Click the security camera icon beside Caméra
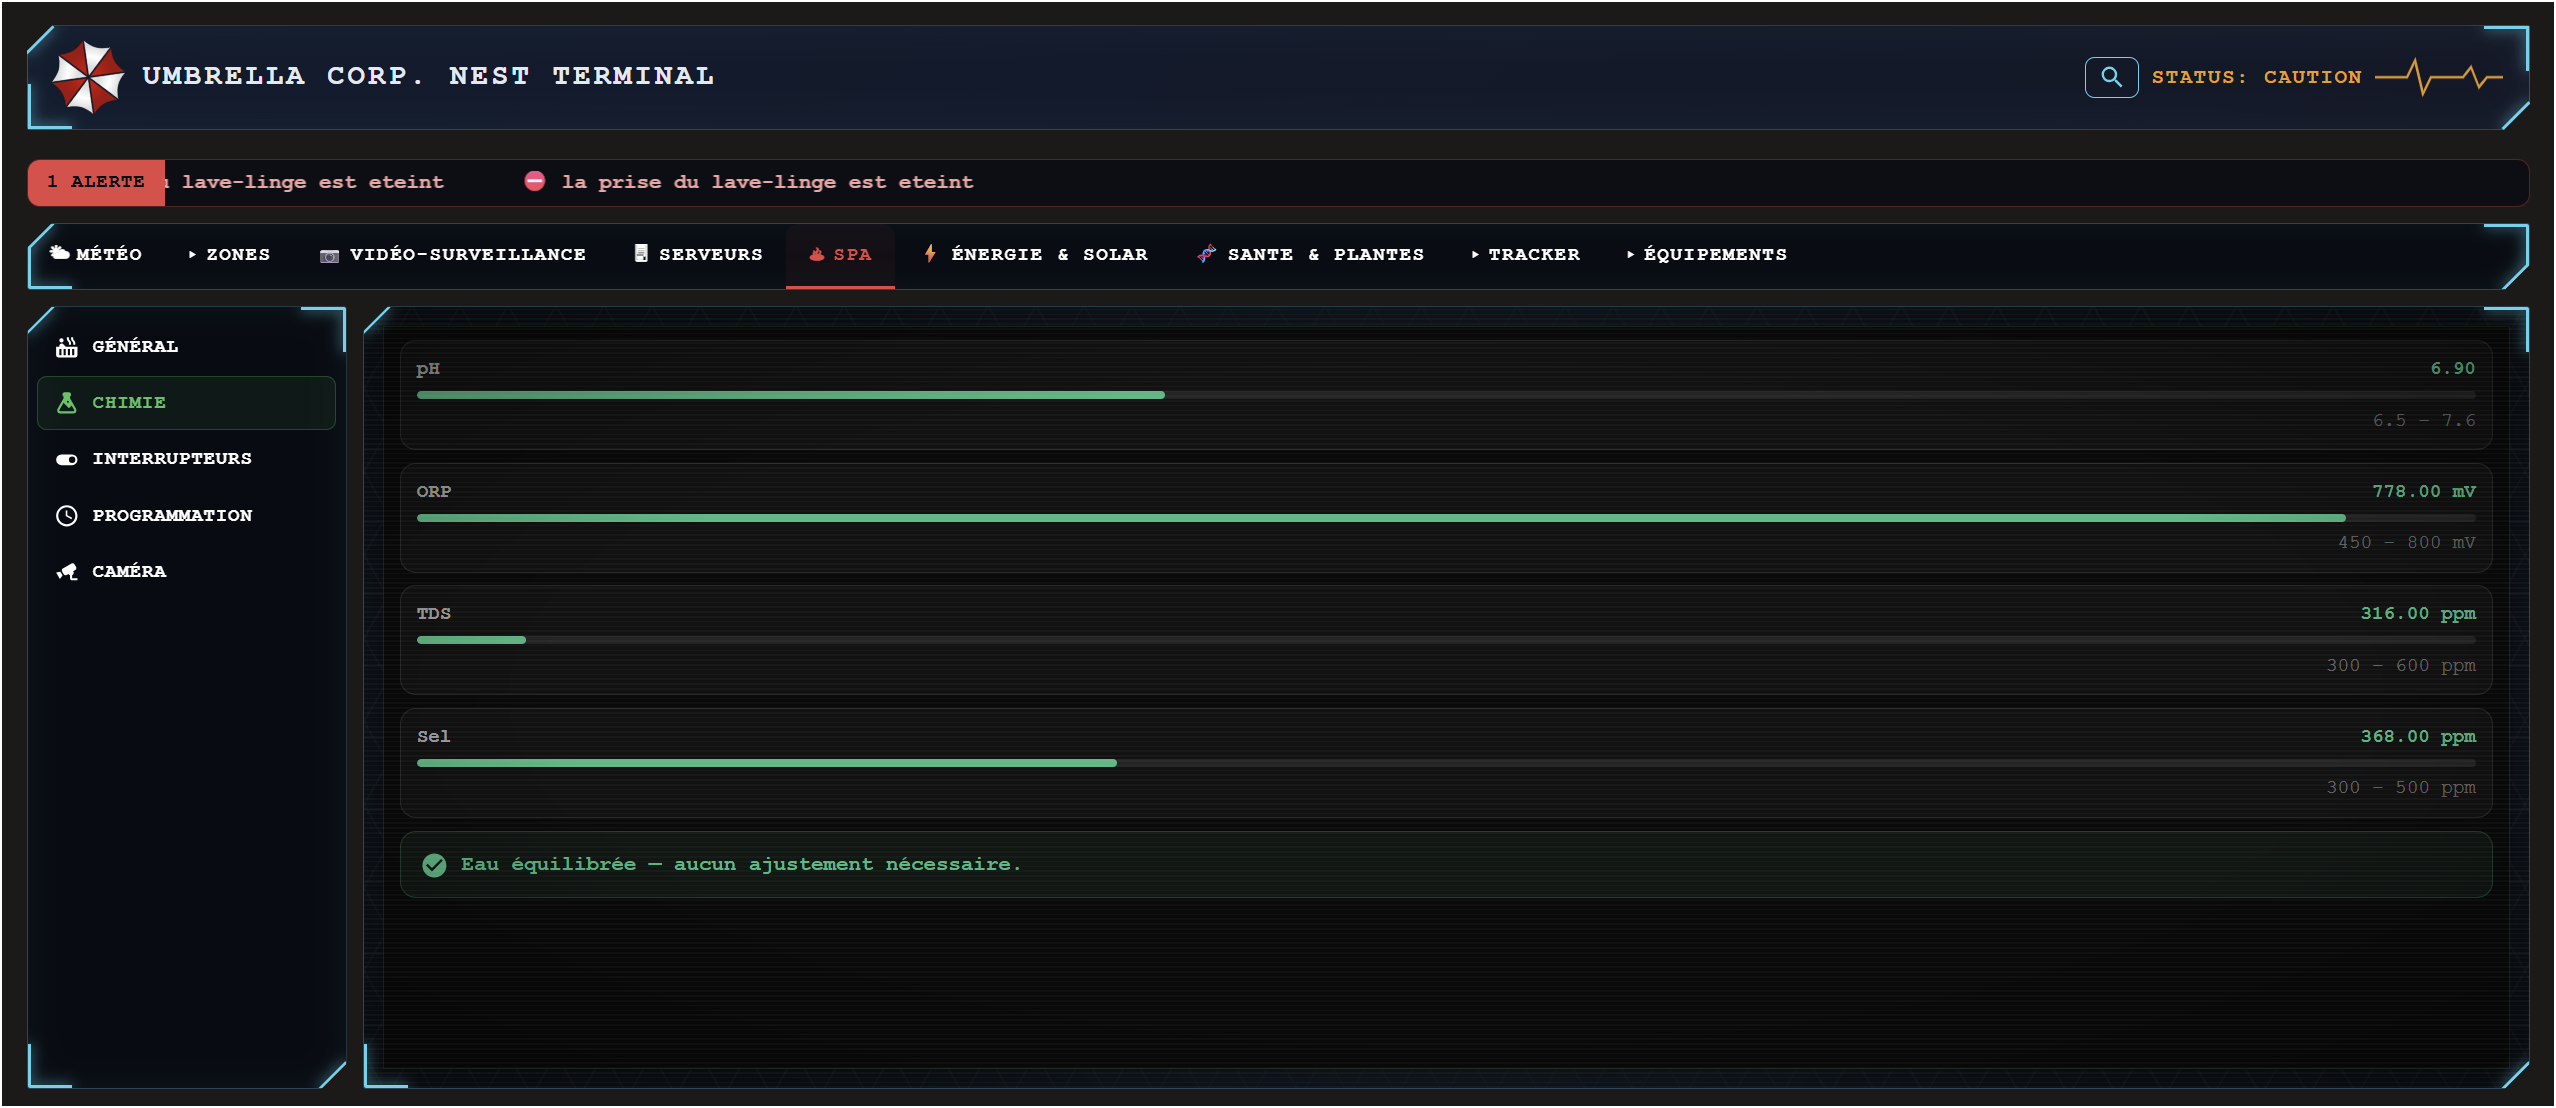2556x1108 pixels. (x=67, y=571)
